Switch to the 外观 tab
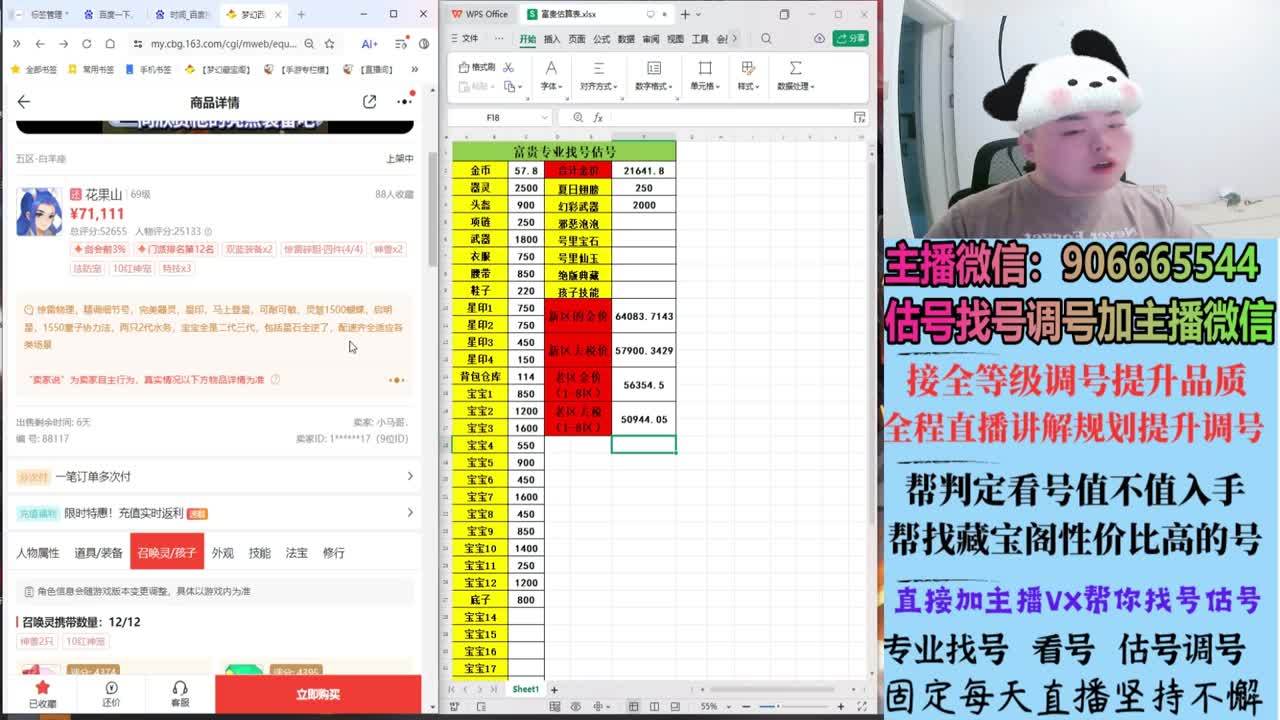The image size is (1280, 720). click(222, 552)
